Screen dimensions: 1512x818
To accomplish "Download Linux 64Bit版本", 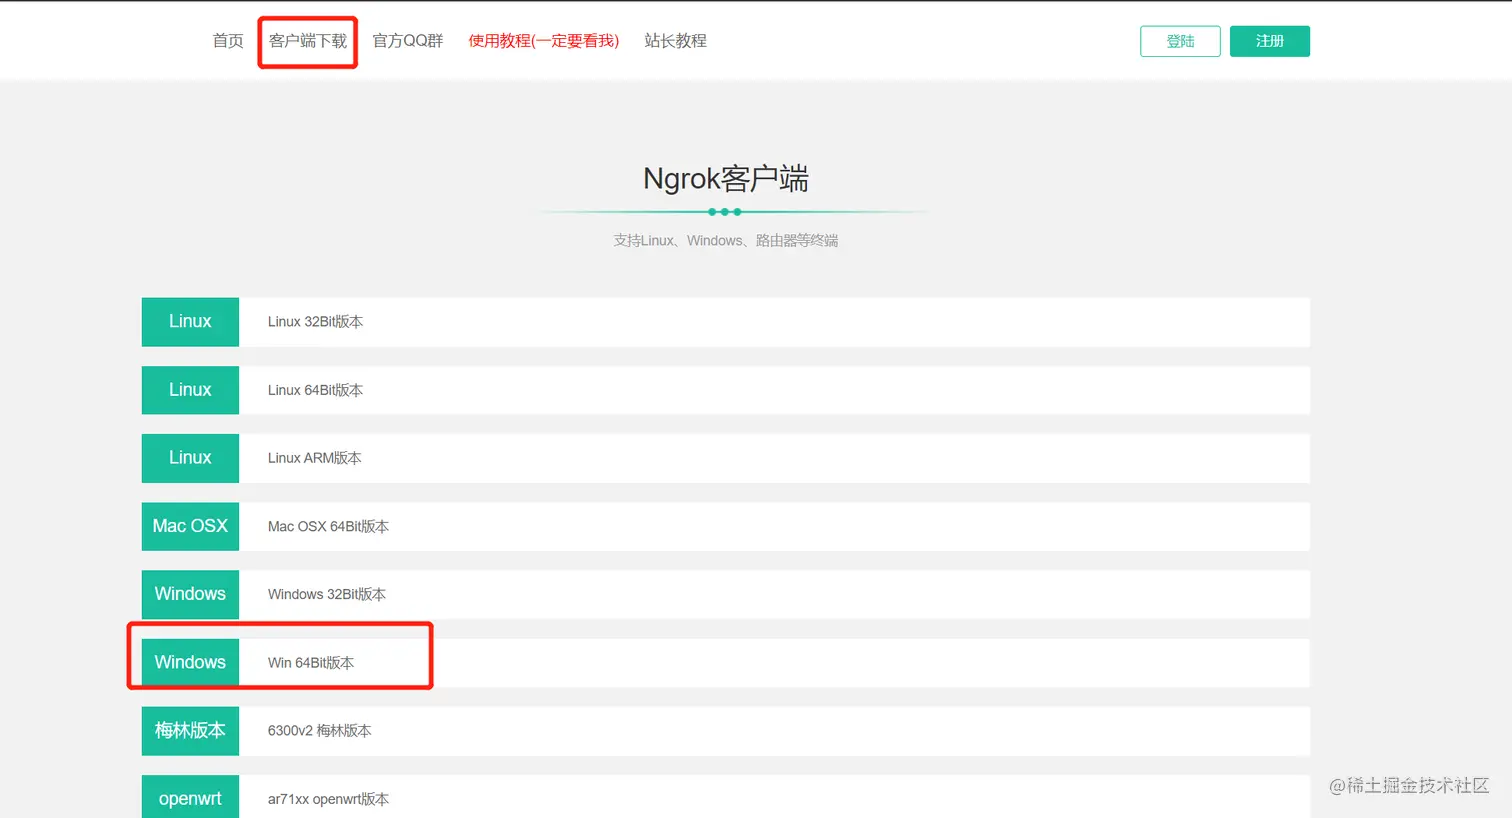I will pos(315,390).
